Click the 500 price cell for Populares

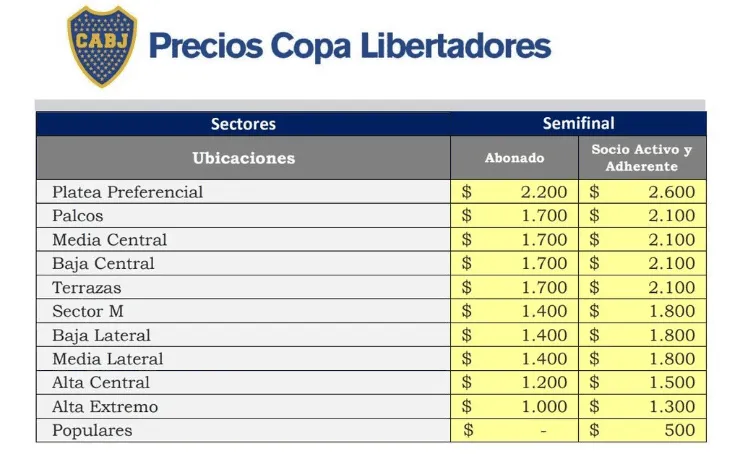pos(678,431)
